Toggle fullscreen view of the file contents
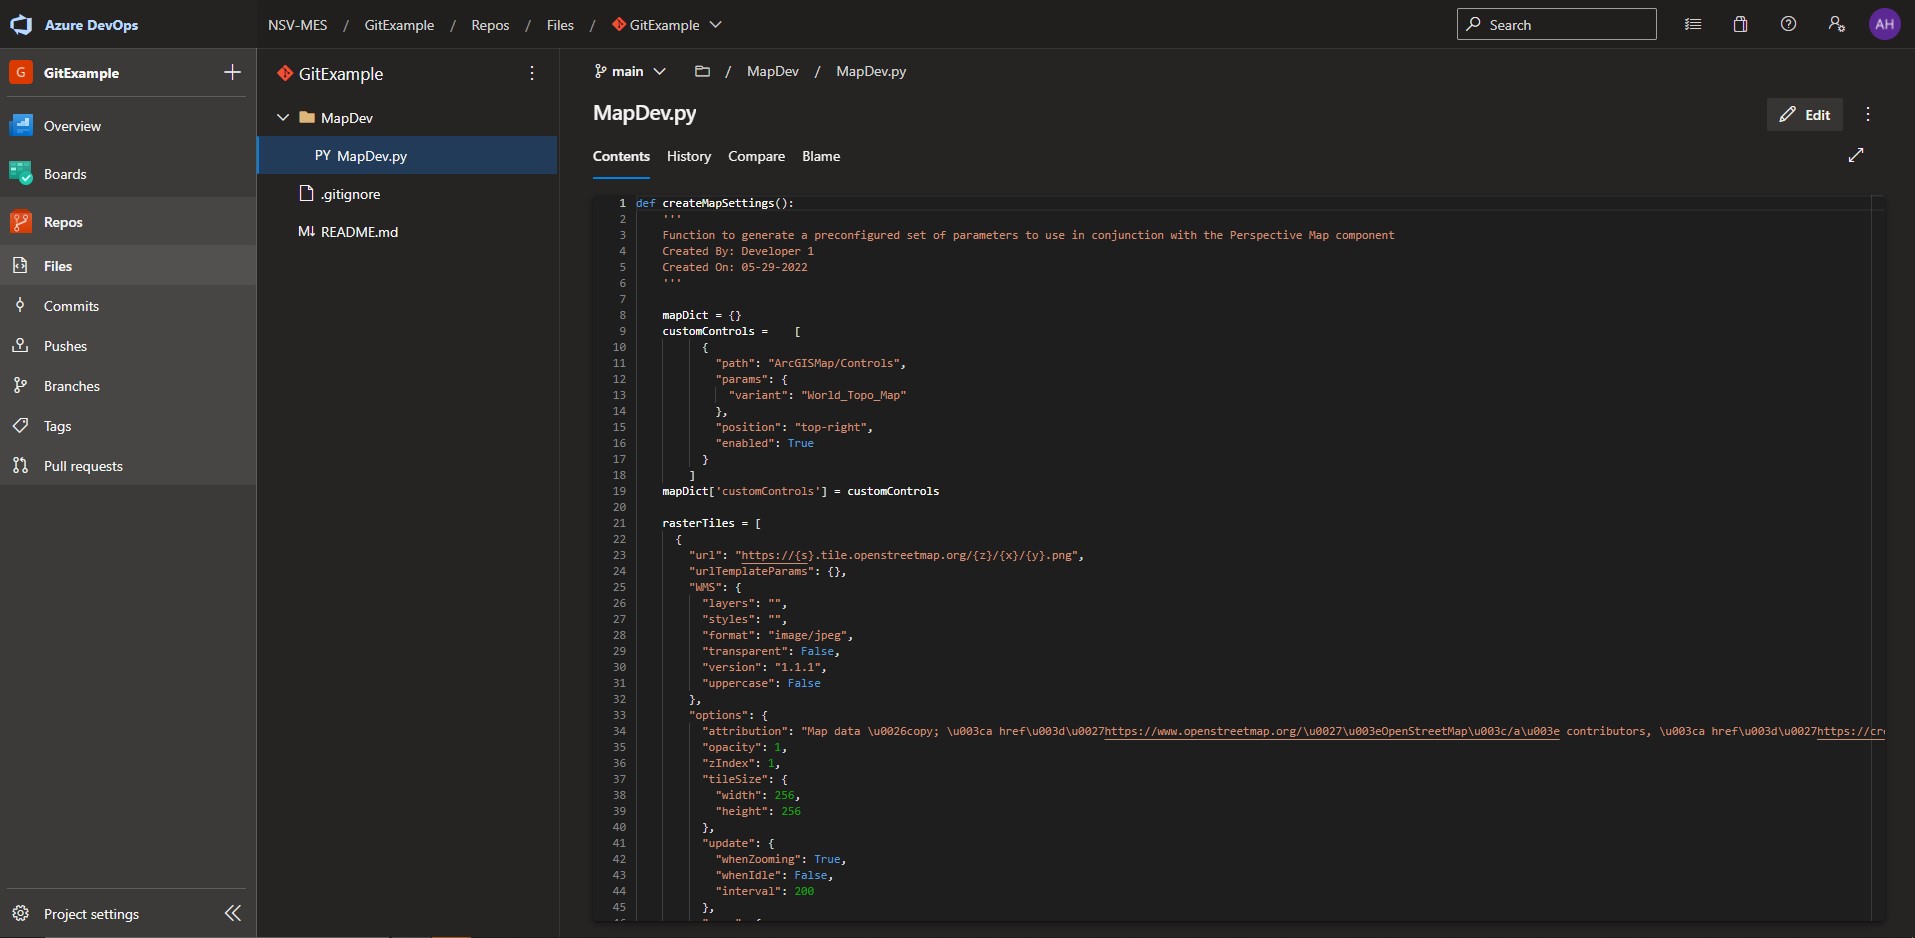 [x=1856, y=155]
